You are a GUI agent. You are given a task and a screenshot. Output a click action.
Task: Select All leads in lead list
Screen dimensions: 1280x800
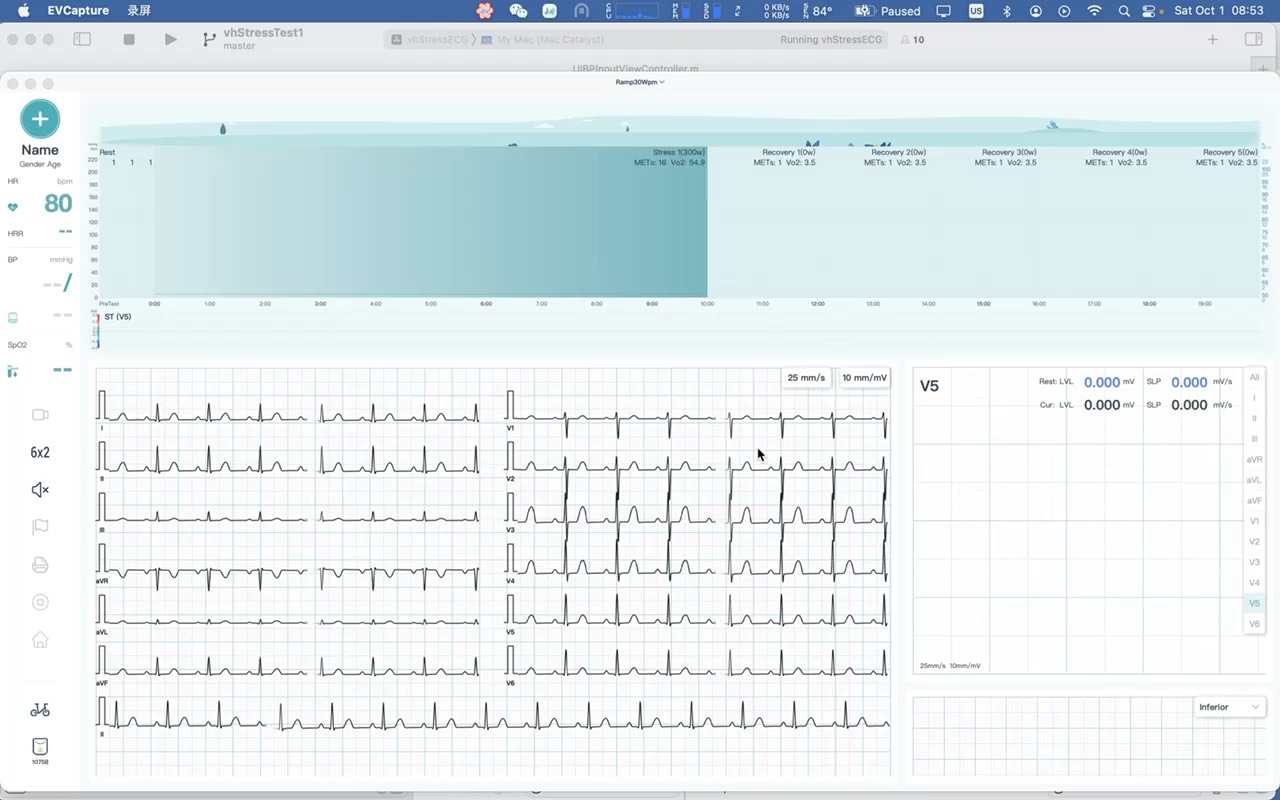(1255, 377)
